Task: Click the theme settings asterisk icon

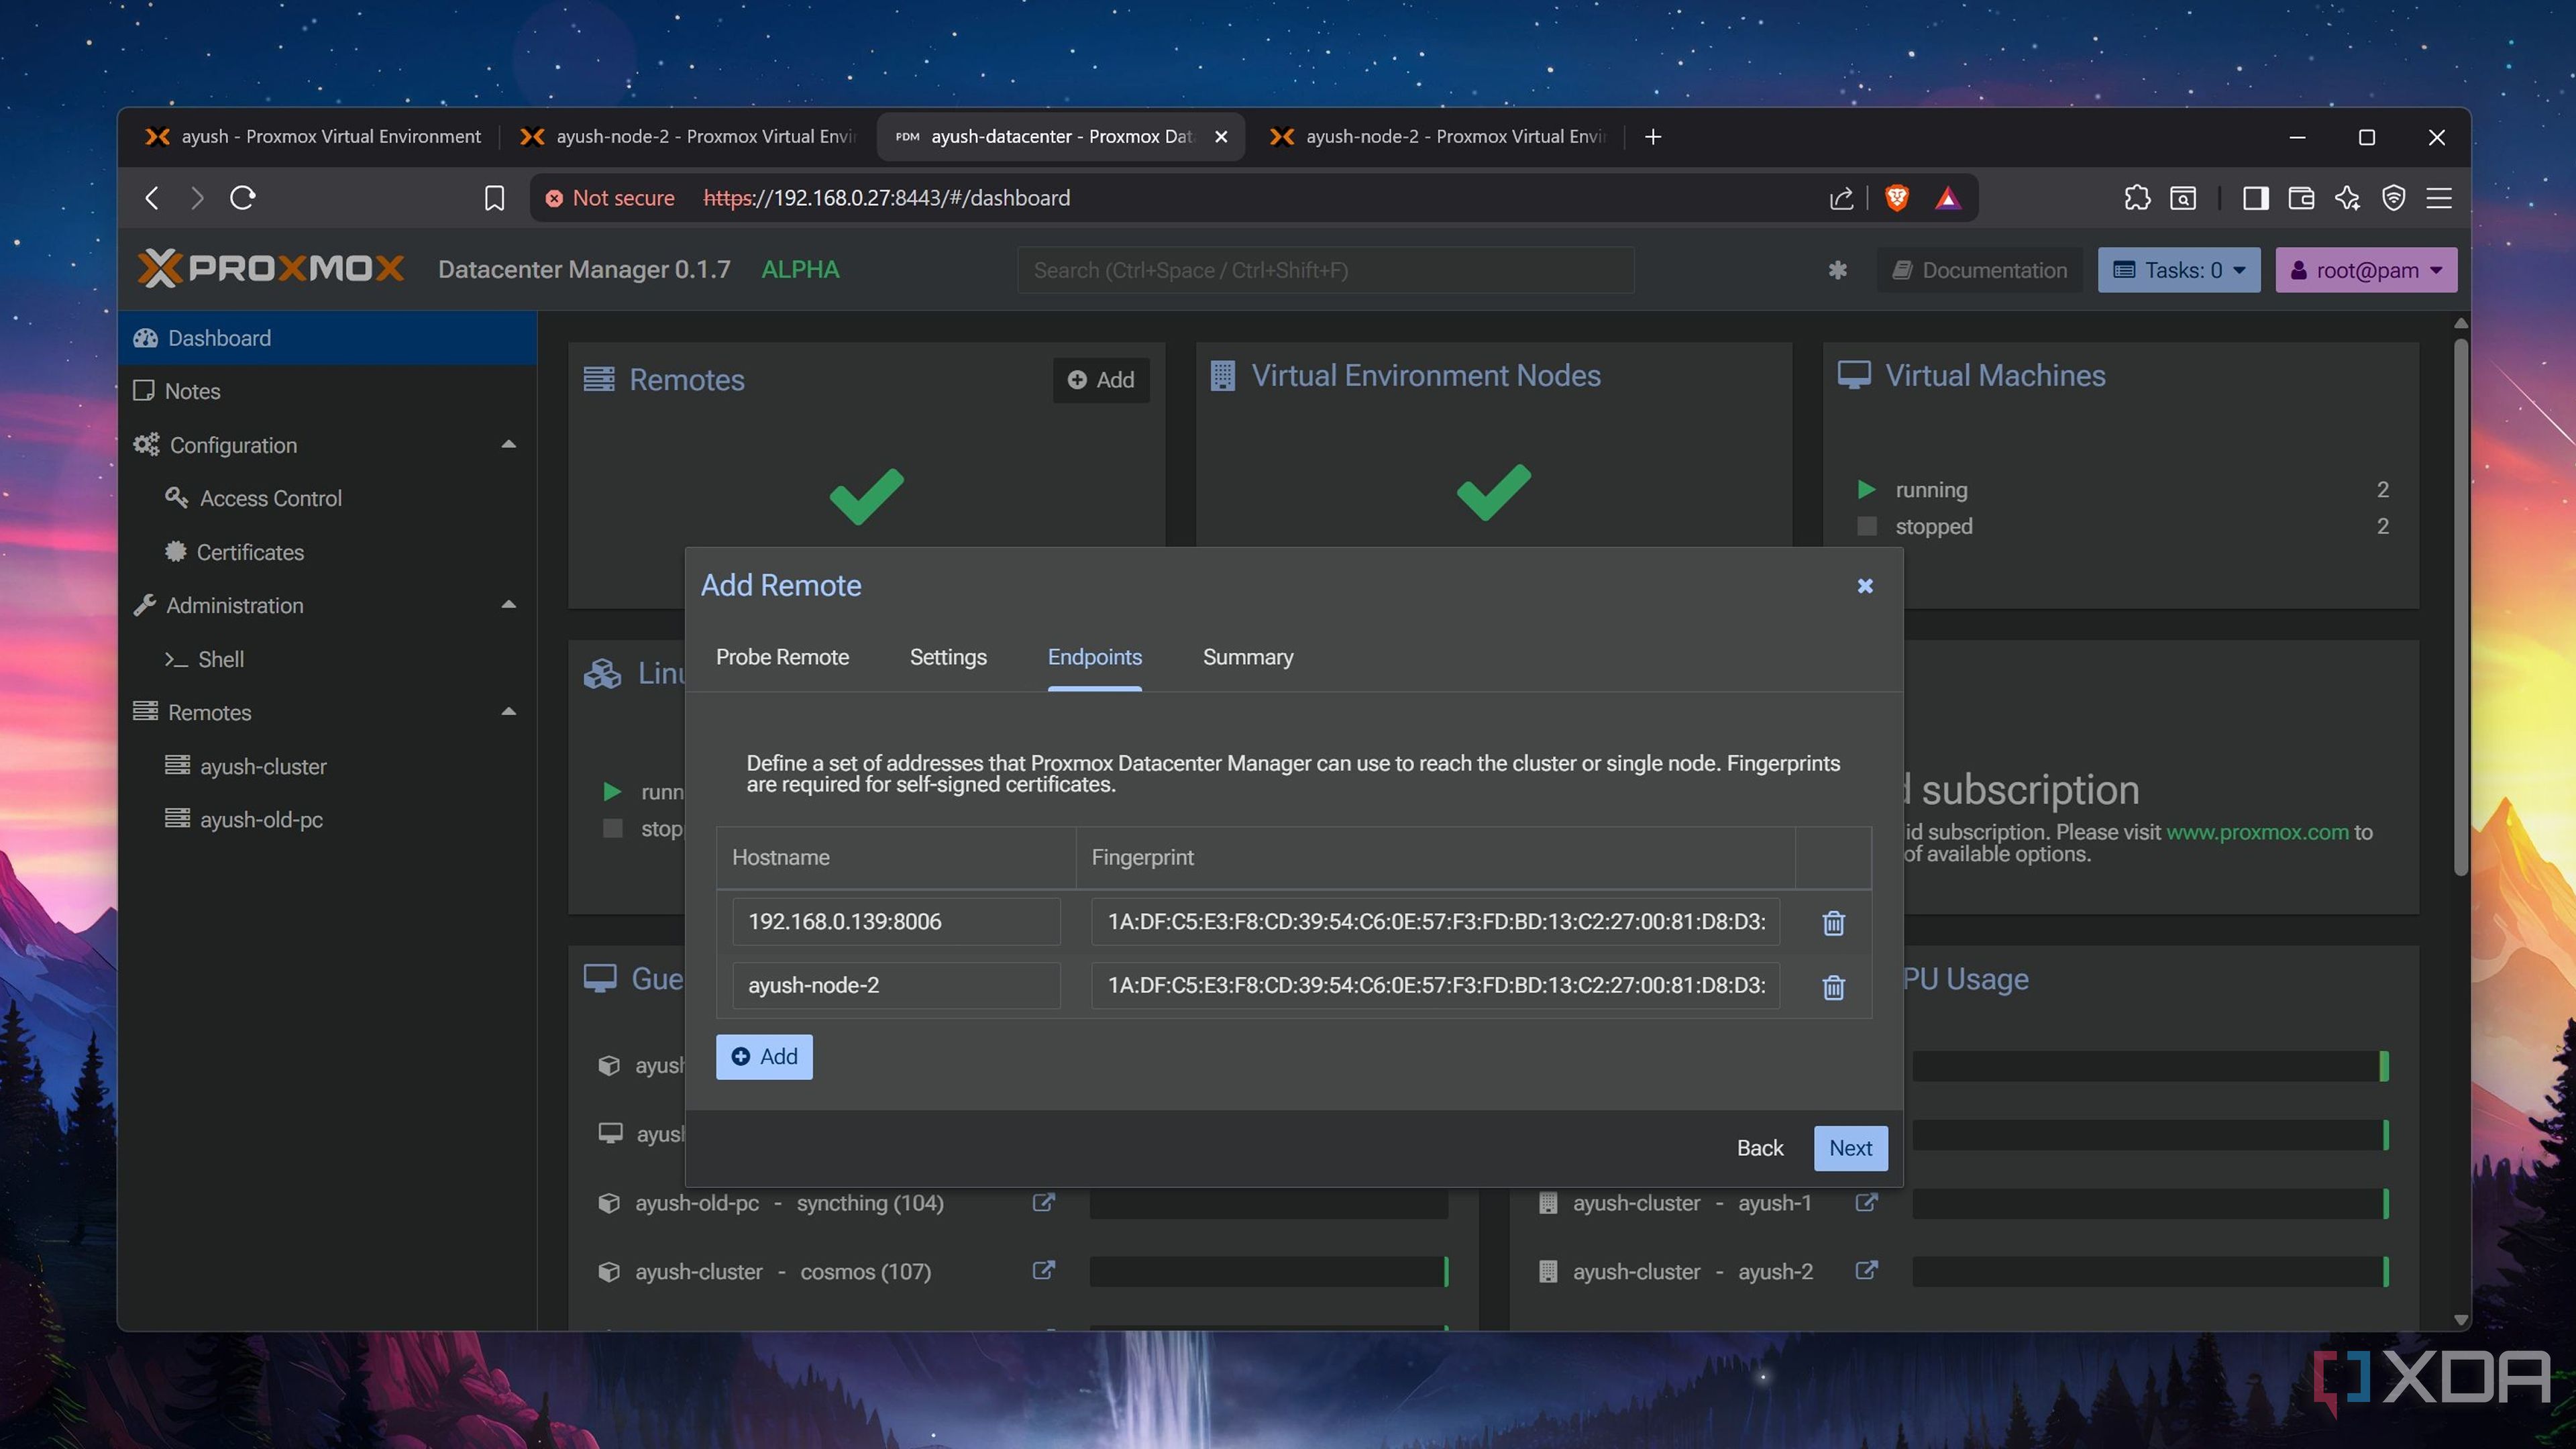Action: tap(1837, 270)
